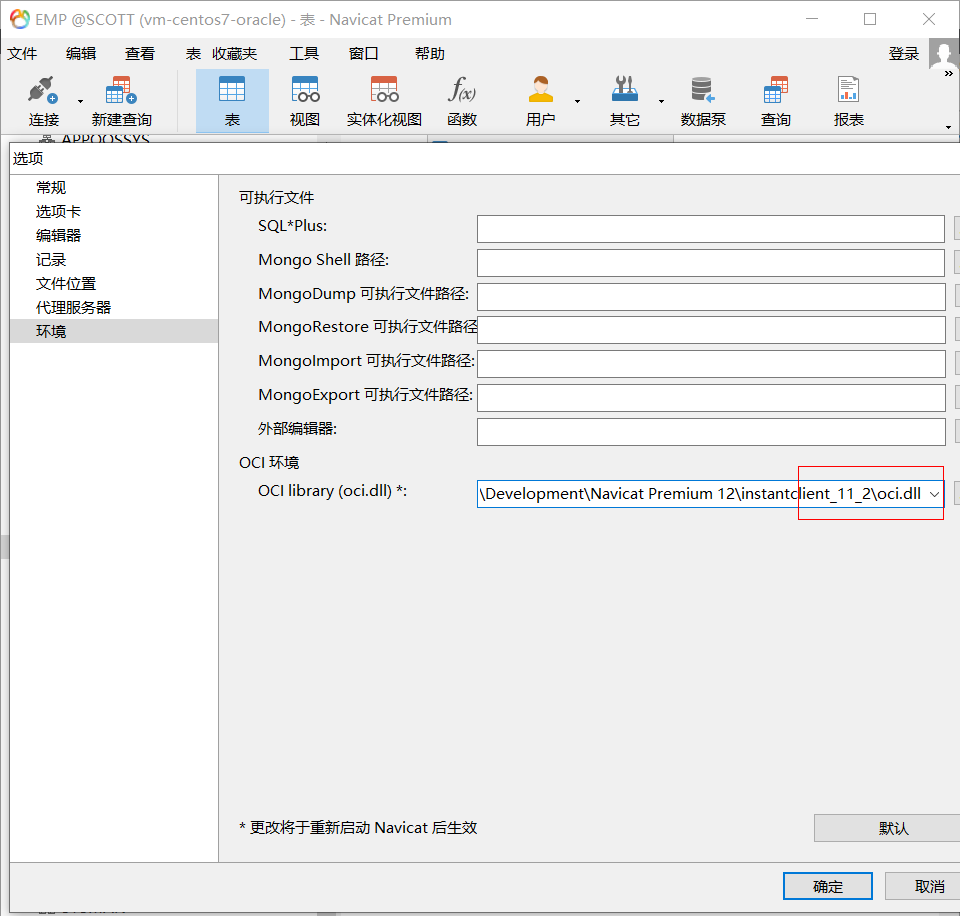Open the View (查看) menu
Screen dimensions: 960x916
(x=140, y=54)
